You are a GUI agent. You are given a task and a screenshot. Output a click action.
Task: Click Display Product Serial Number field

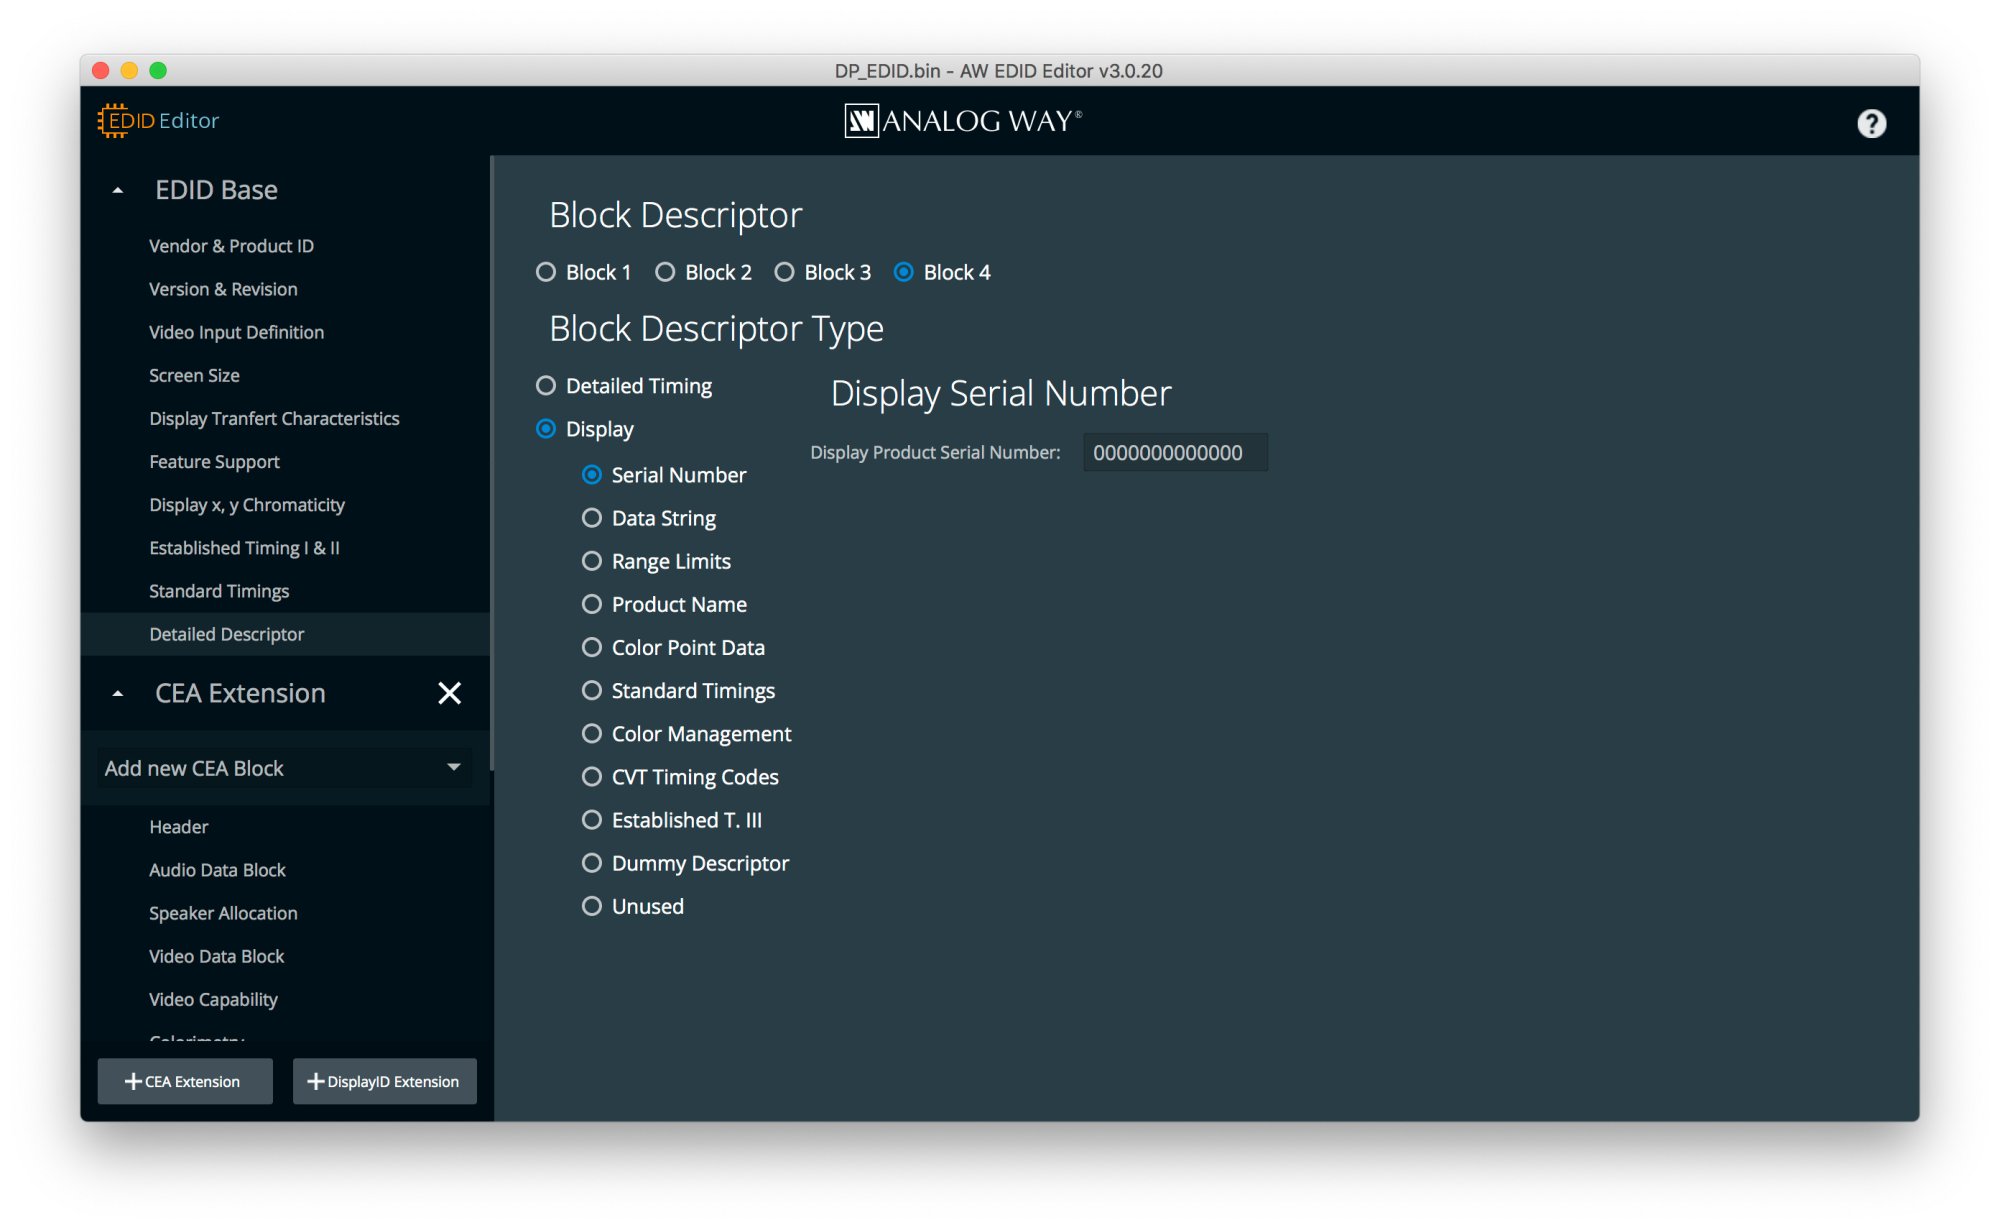1174,453
